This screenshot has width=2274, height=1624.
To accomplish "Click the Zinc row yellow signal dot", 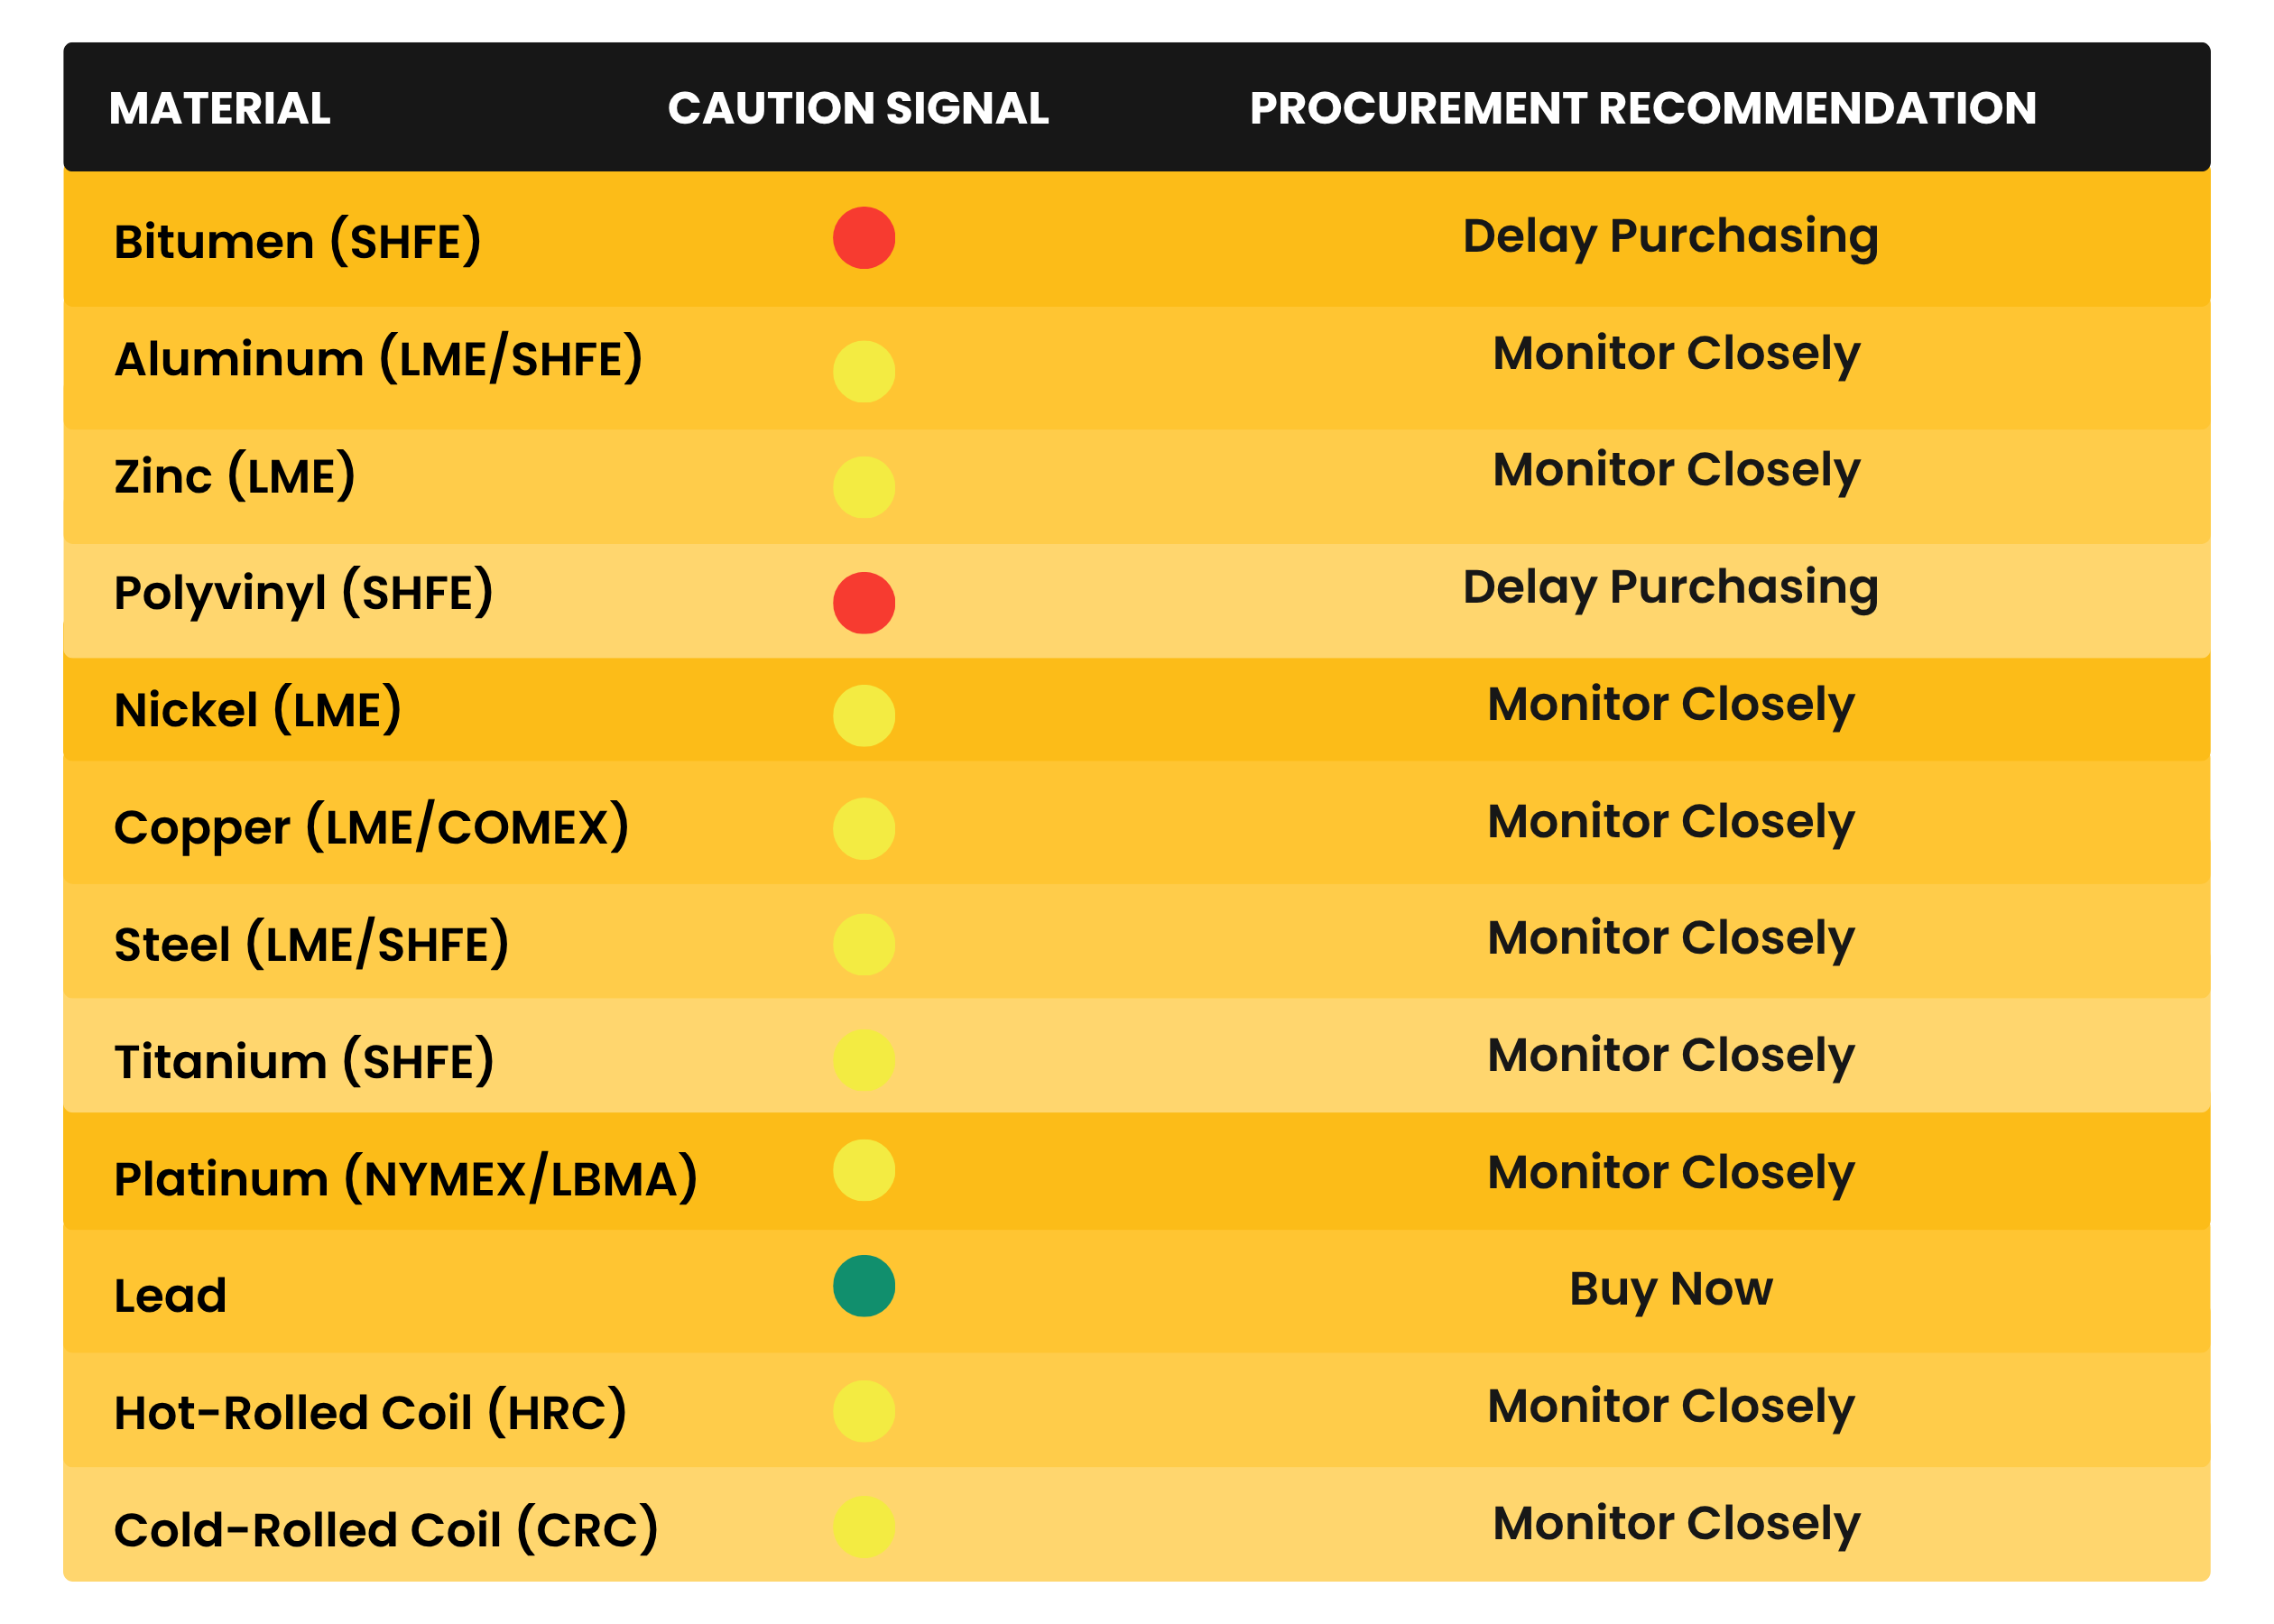I will point(864,487).
